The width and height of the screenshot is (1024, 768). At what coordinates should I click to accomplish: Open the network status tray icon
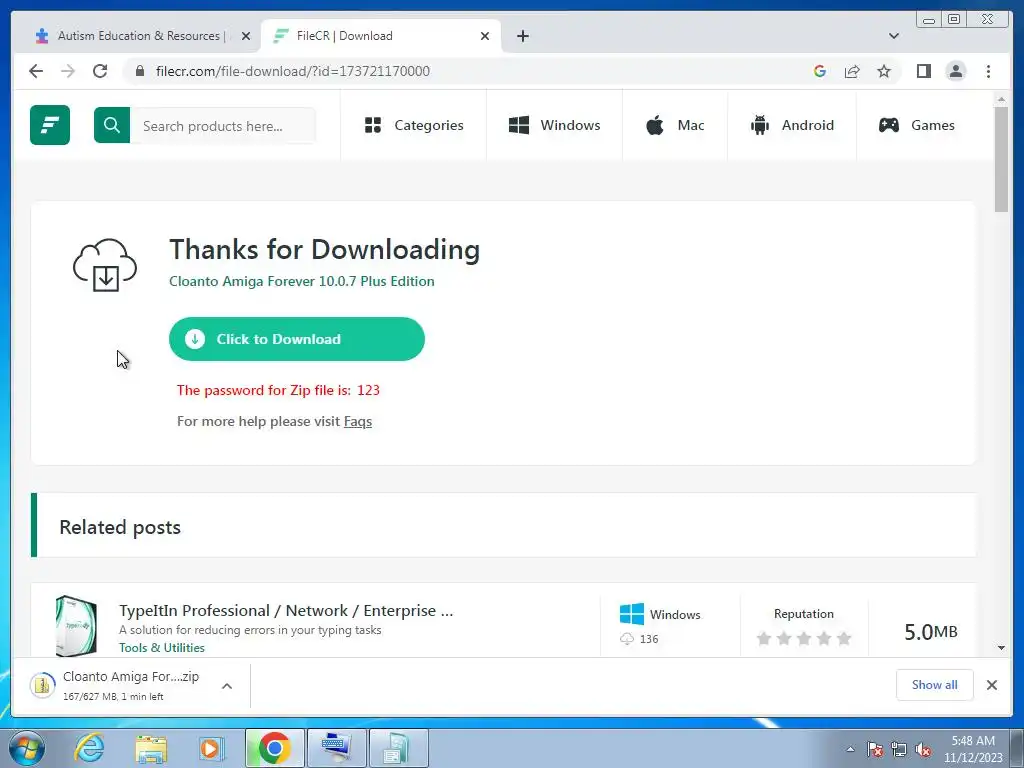(x=899, y=750)
